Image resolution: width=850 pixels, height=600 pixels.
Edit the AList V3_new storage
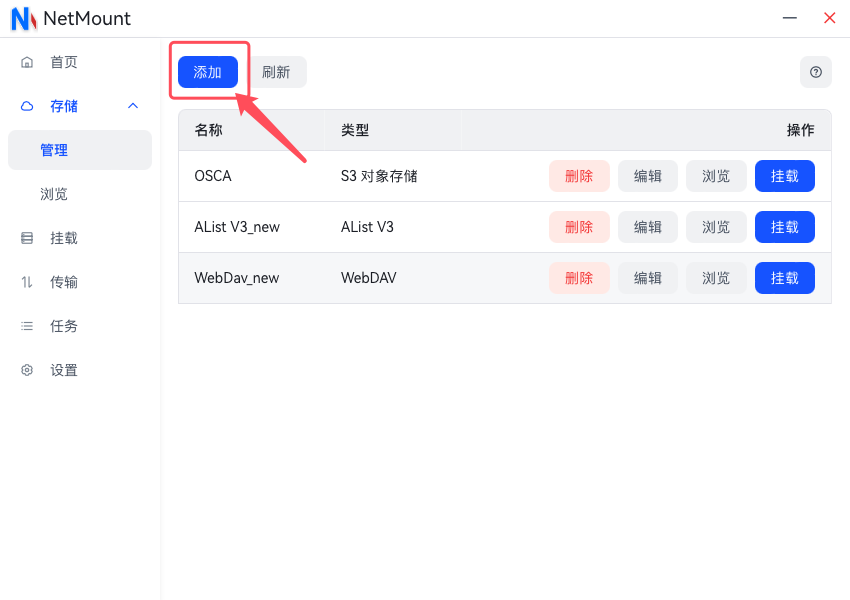pos(648,227)
